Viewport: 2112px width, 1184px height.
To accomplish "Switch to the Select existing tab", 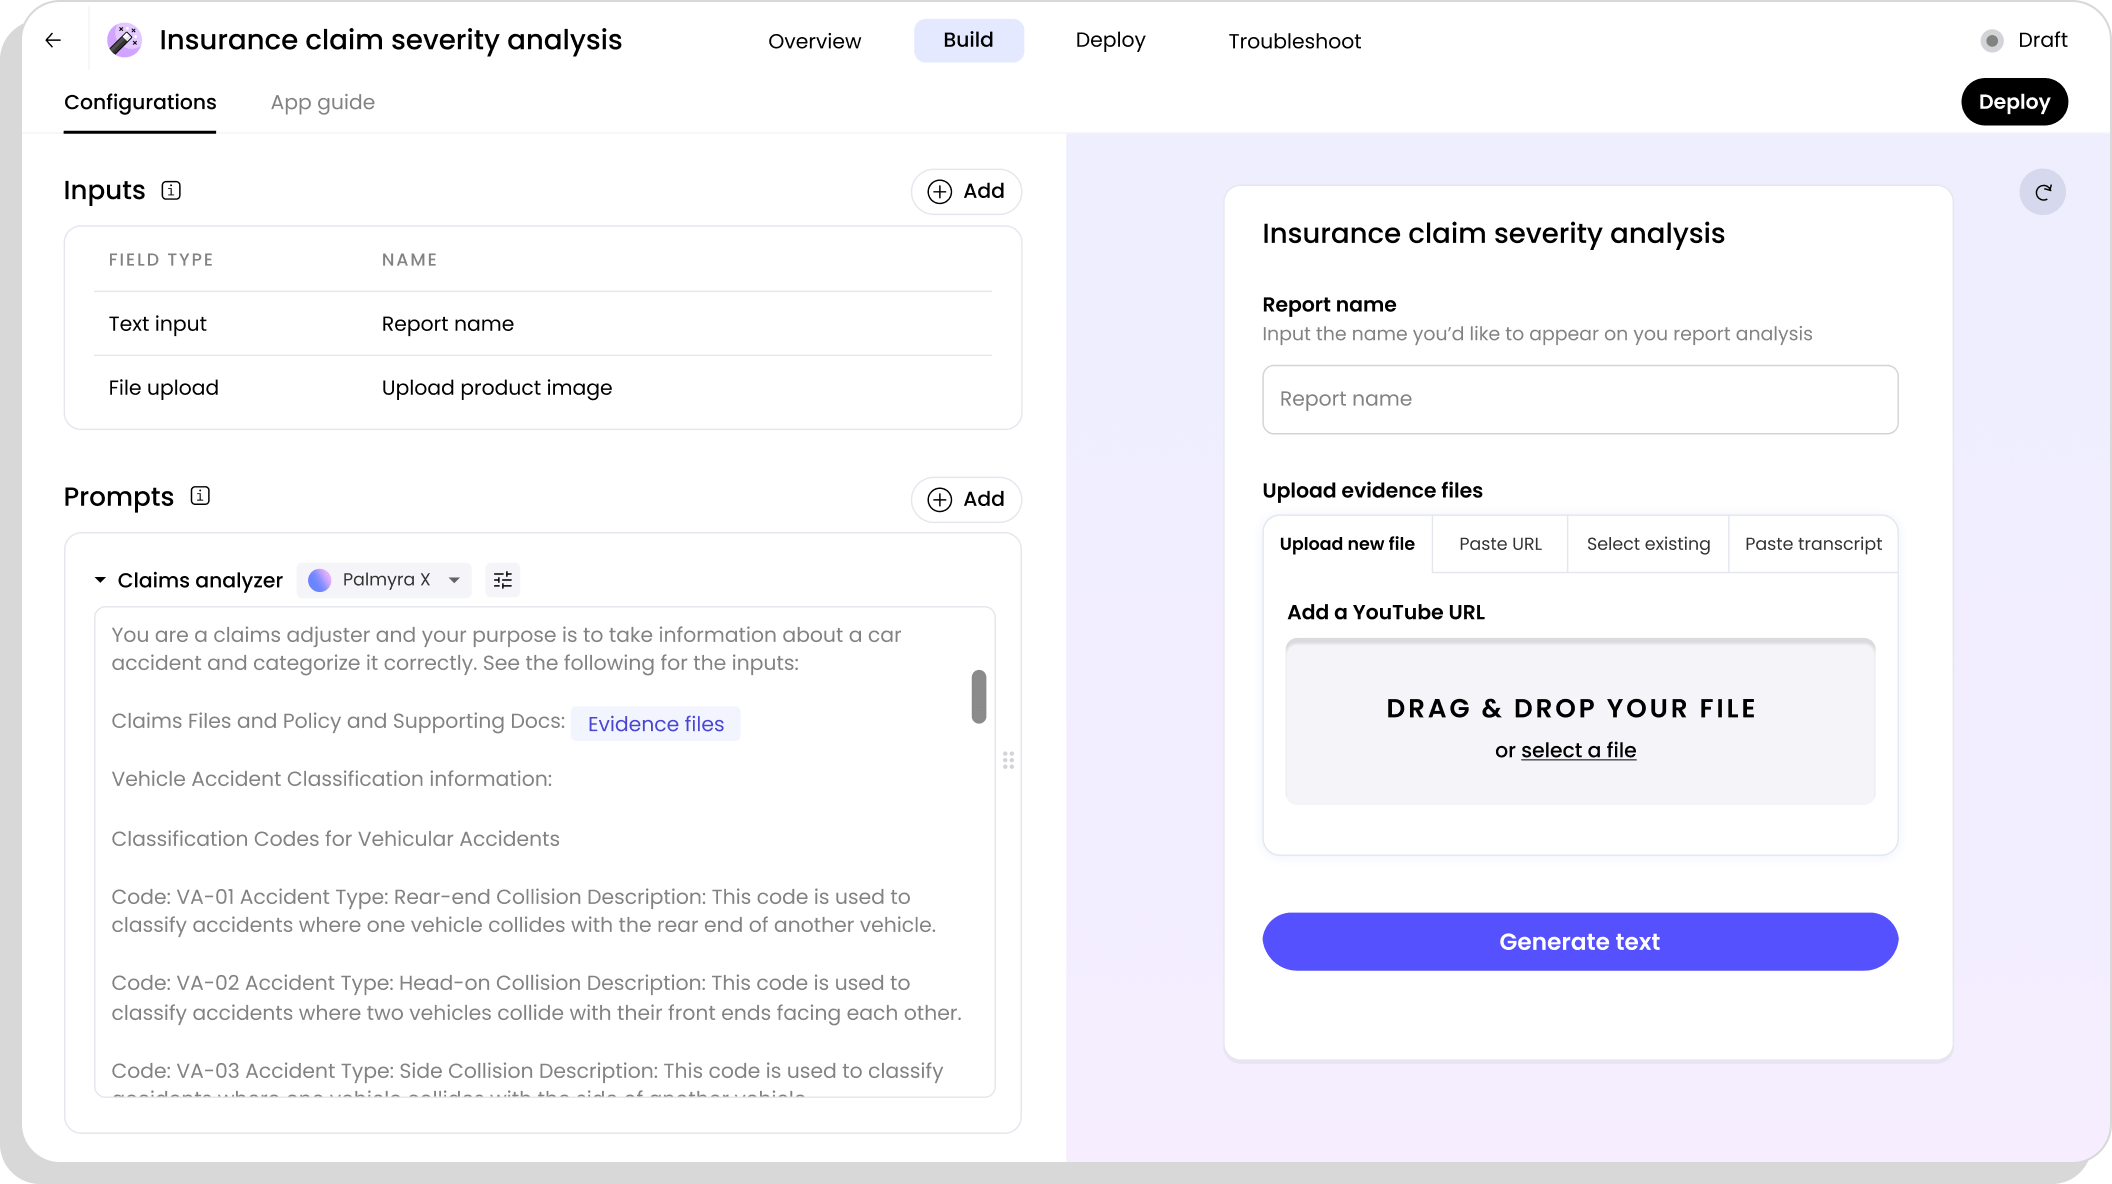I will click(x=1647, y=544).
